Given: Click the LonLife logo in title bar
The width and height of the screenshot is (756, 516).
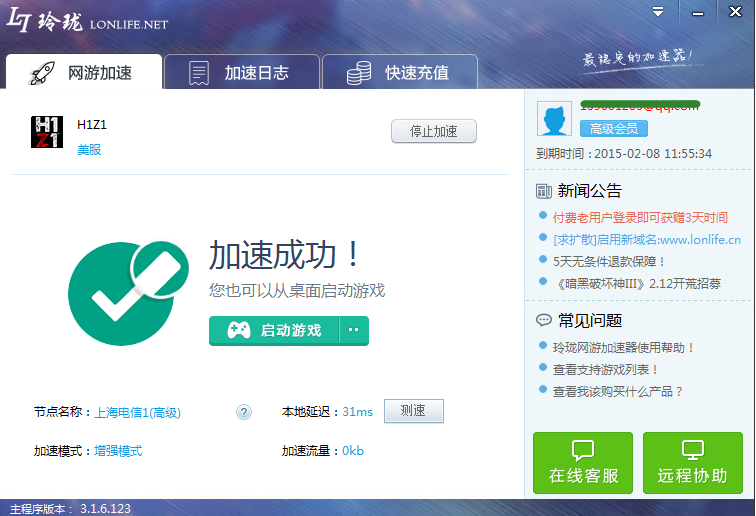Looking at the screenshot, I should [x=88, y=22].
